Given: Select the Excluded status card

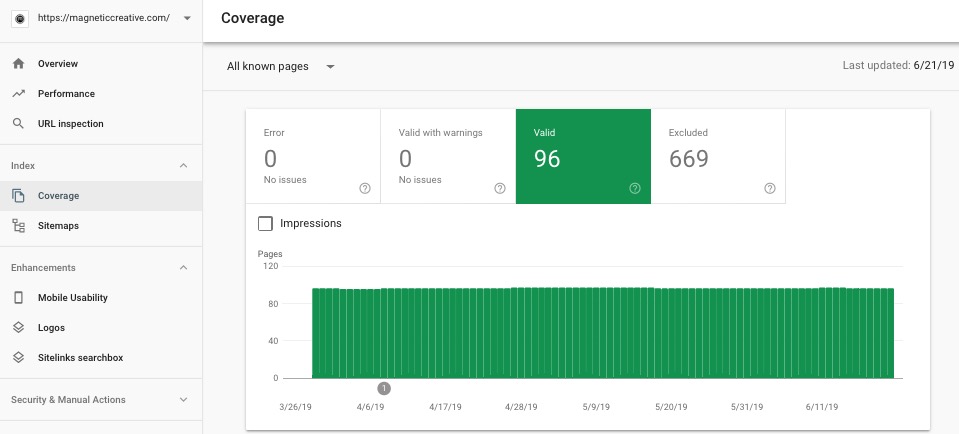Looking at the screenshot, I should [x=718, y=156].
